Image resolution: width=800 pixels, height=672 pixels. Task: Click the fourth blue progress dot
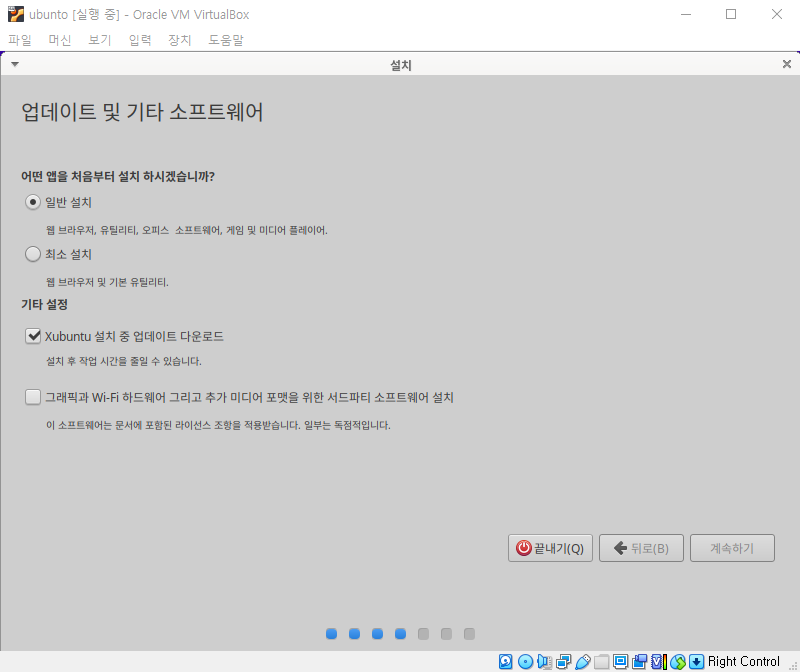tap(401, 634)
